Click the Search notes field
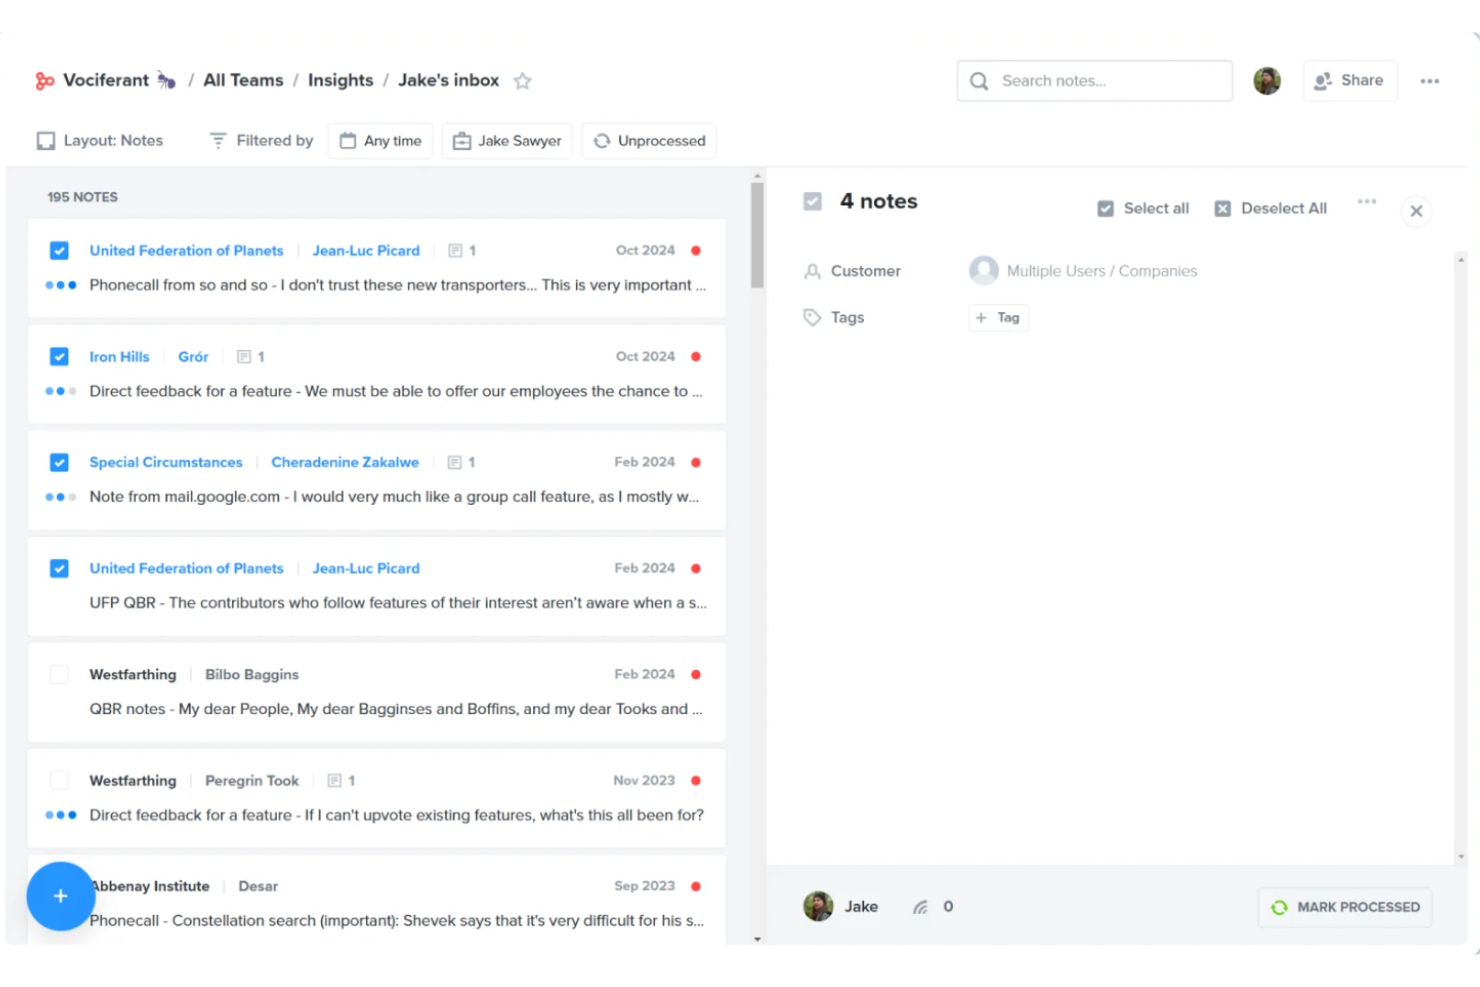This screenshot has height=987, width=1480. (x=1095, y=81)
